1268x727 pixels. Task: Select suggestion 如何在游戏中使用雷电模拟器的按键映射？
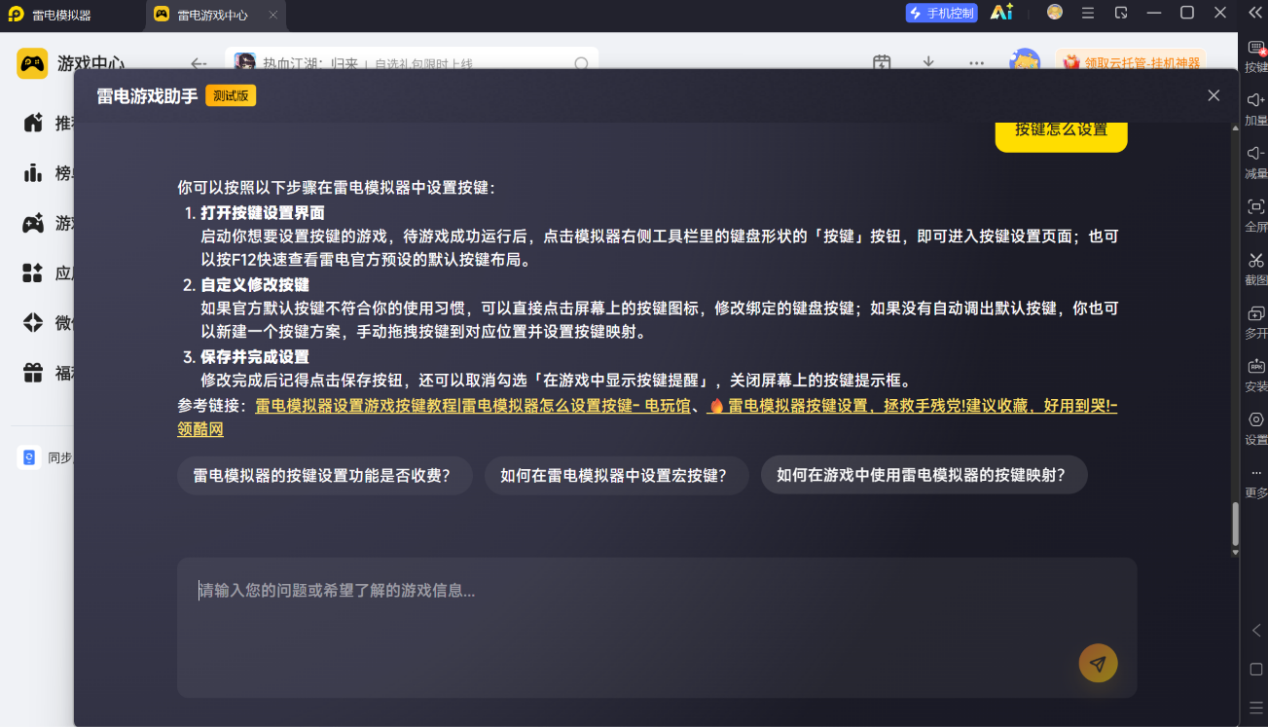pyautogui.click(x=923, y=476)
